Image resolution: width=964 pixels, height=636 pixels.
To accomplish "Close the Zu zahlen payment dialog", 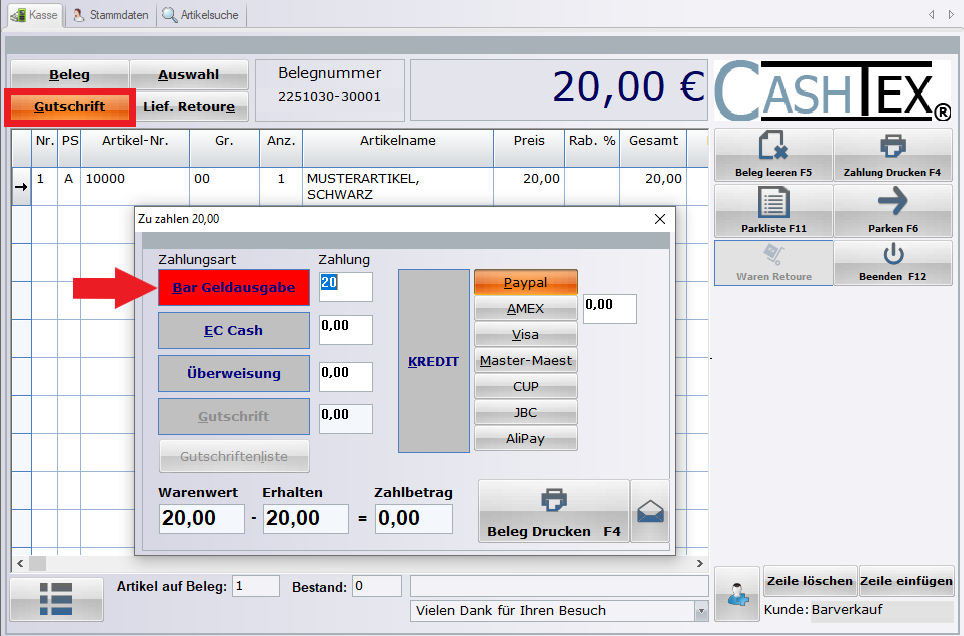I will point(659,218).
